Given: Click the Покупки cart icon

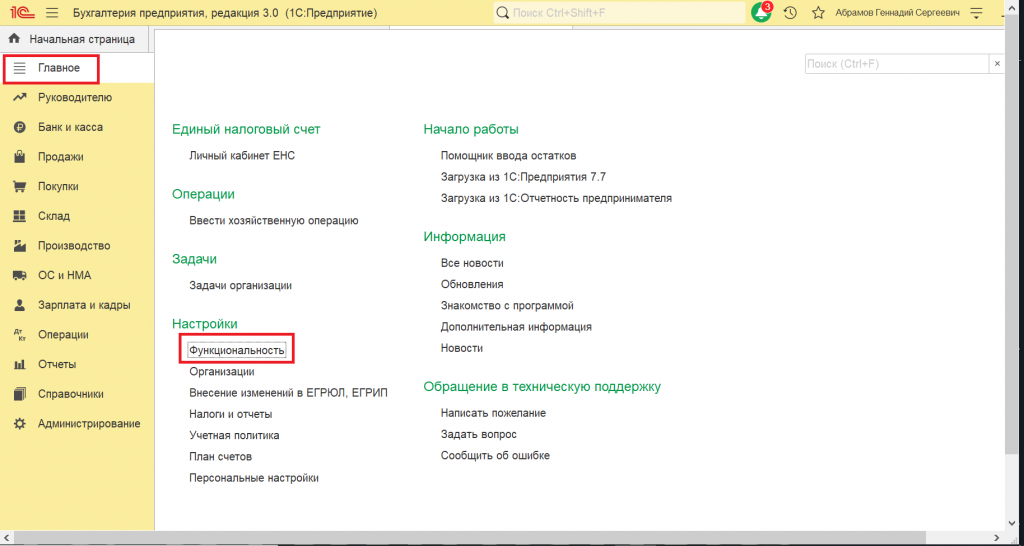Looking at the screenshot, I should click(20, 187).
